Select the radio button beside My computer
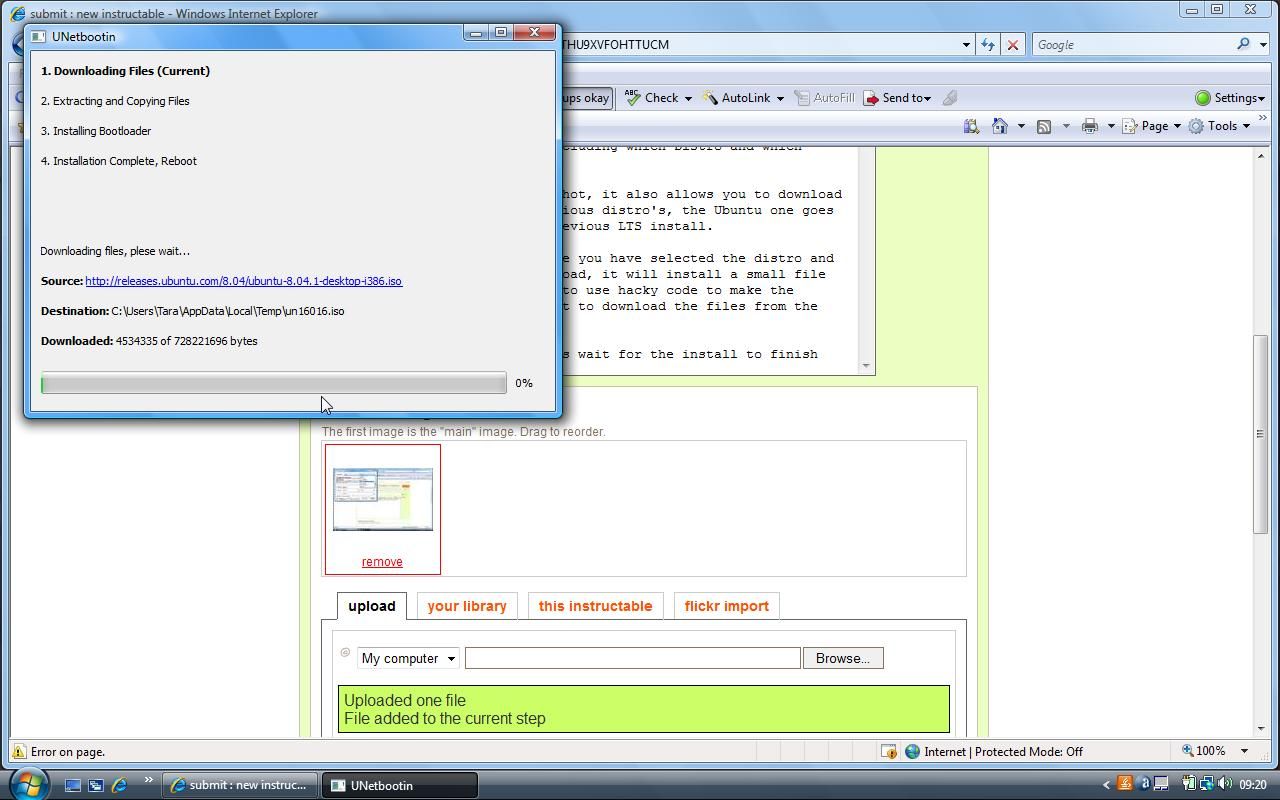The image size is (1280, 800). click(x=345, y=653)
